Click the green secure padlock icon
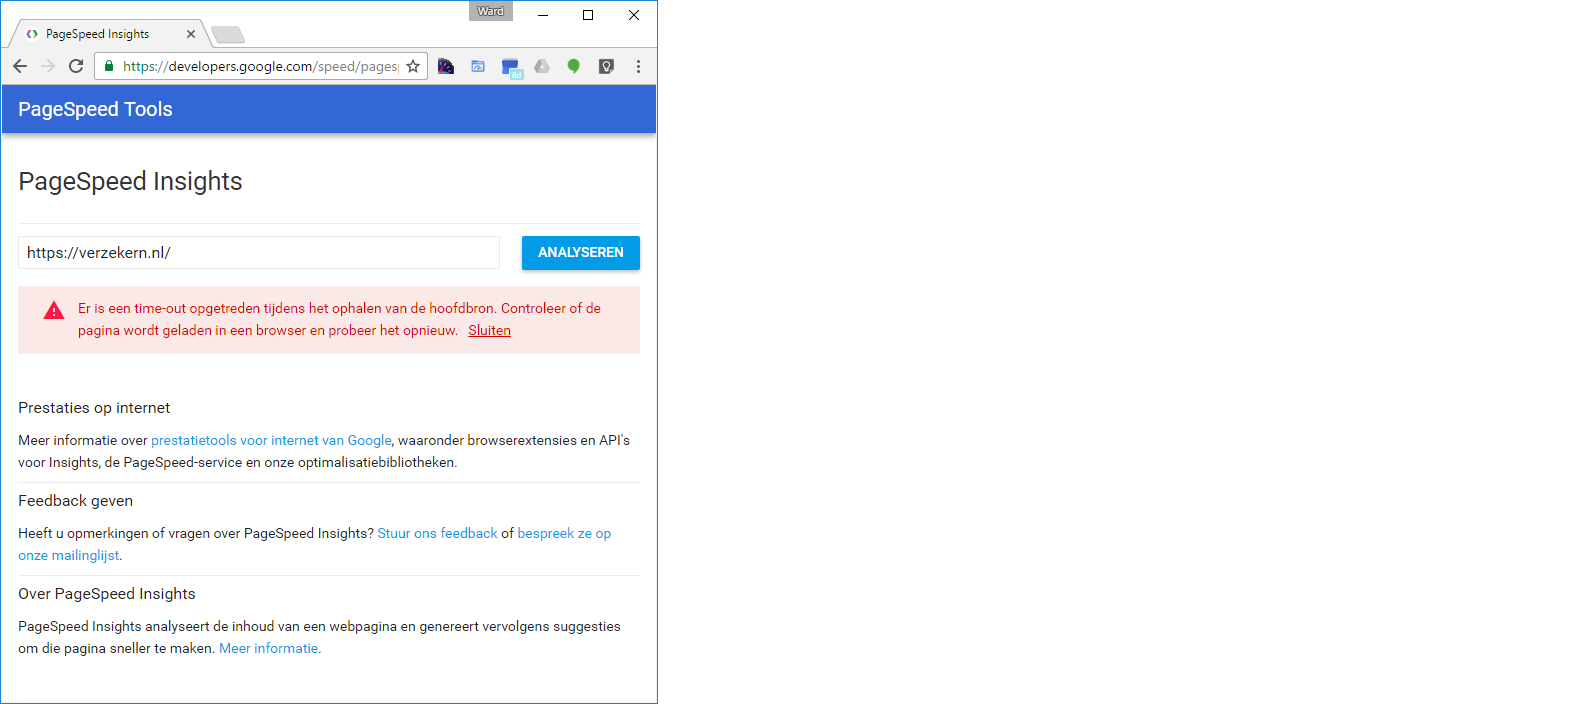The width and height of the screenshot is (1594, 704). click(x=109, y=66)
